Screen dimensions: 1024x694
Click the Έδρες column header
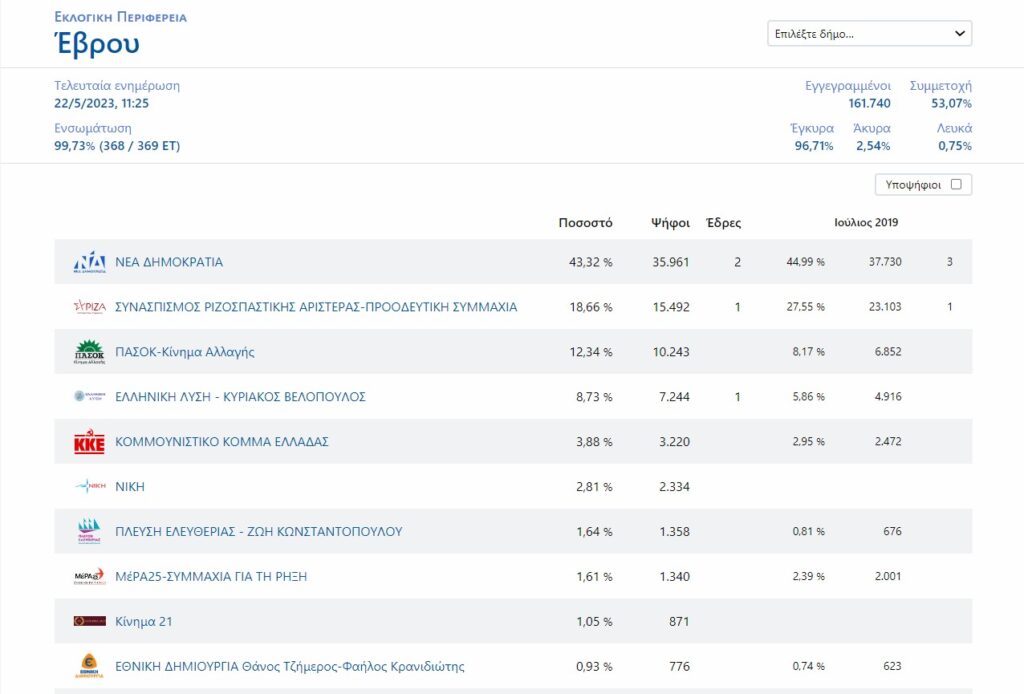tap(723, 223)
